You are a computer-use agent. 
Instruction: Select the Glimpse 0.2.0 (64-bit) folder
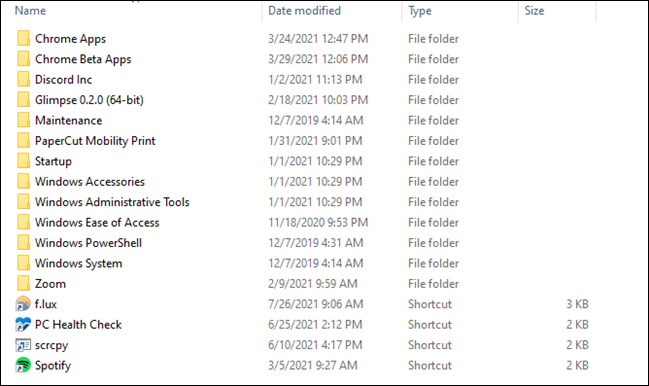point(89,100)
